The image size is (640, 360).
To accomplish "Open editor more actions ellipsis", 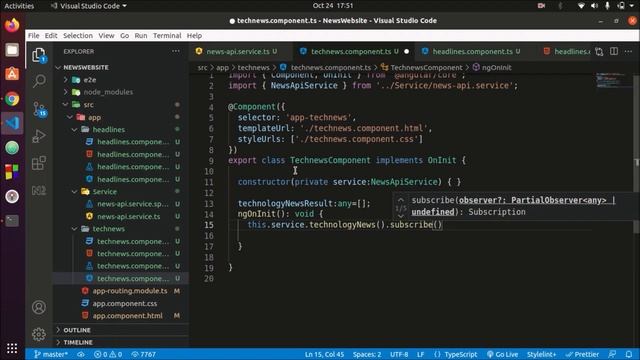I will click(628, 51).
